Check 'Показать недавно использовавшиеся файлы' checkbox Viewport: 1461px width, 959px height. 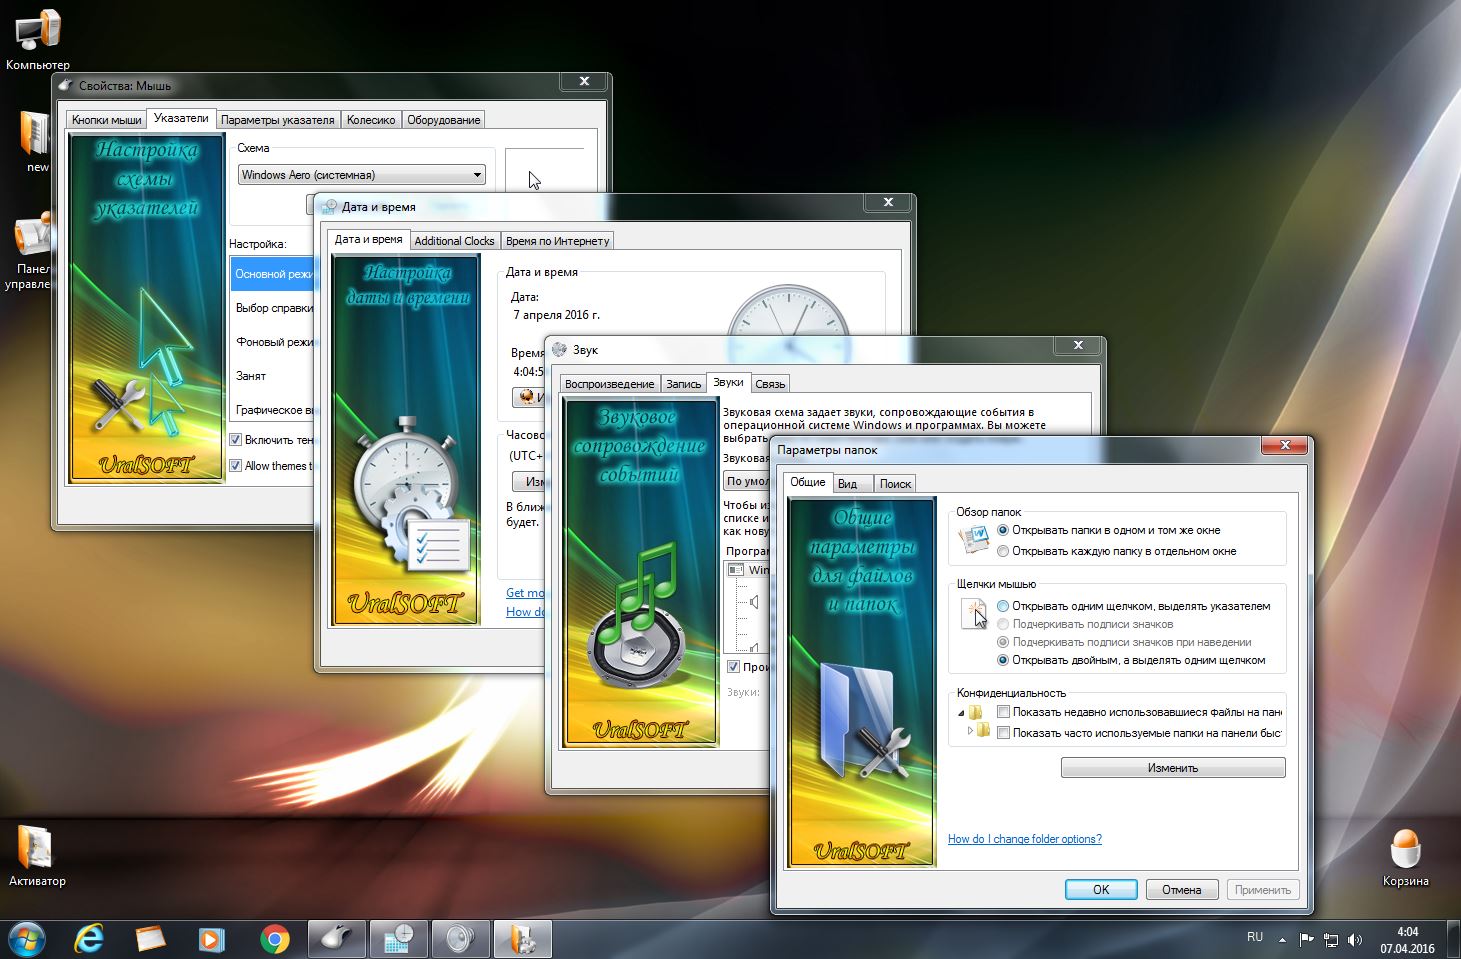(1003, 712)
